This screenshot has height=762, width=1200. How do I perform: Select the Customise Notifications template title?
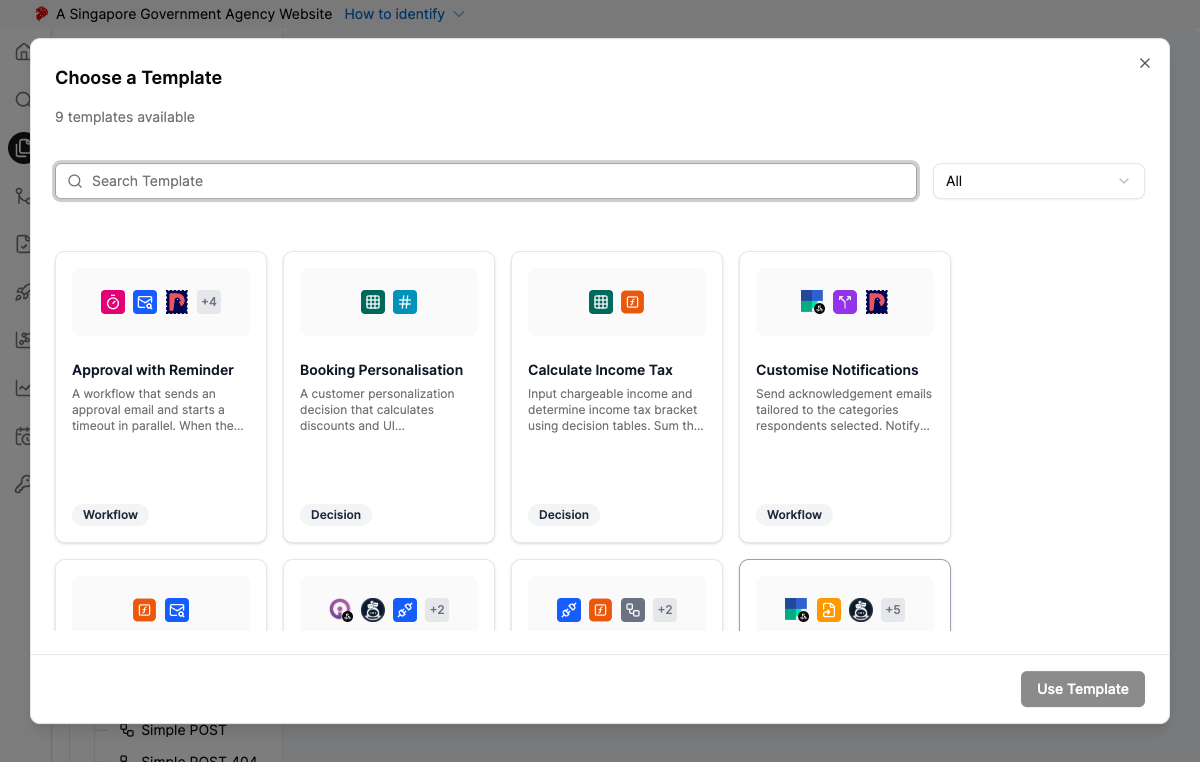point(837,370)
